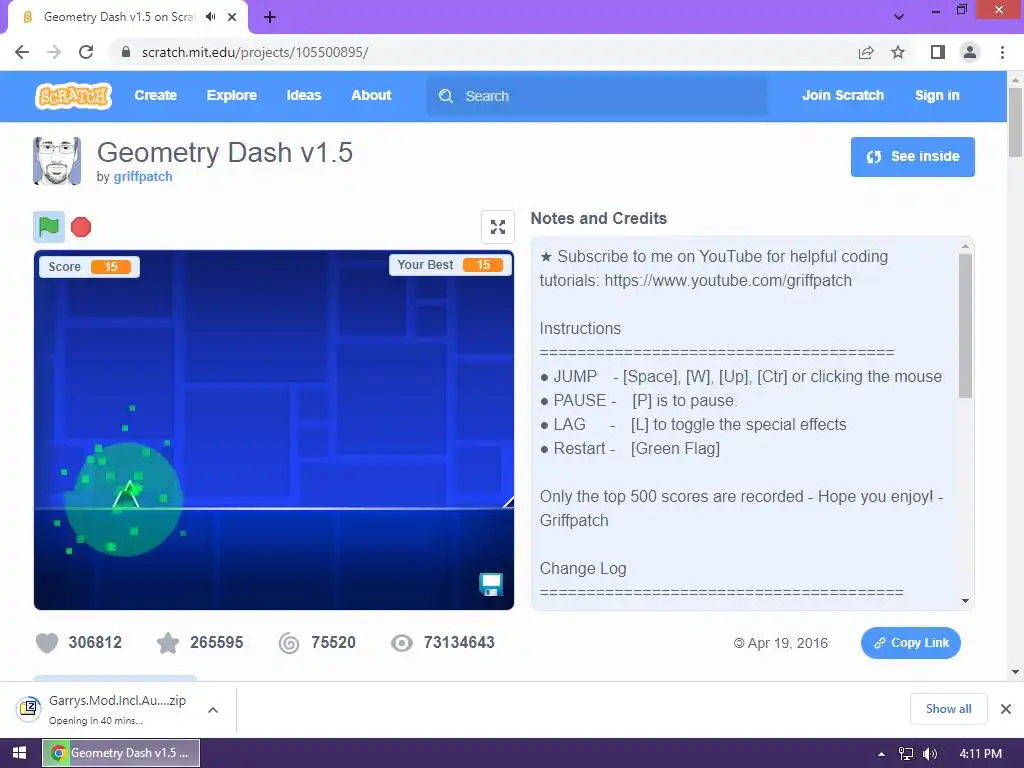This screenshot has height=768, width=1024.
Task: Click the Notes and Credits heading
Action: click(x=598, y=218)
